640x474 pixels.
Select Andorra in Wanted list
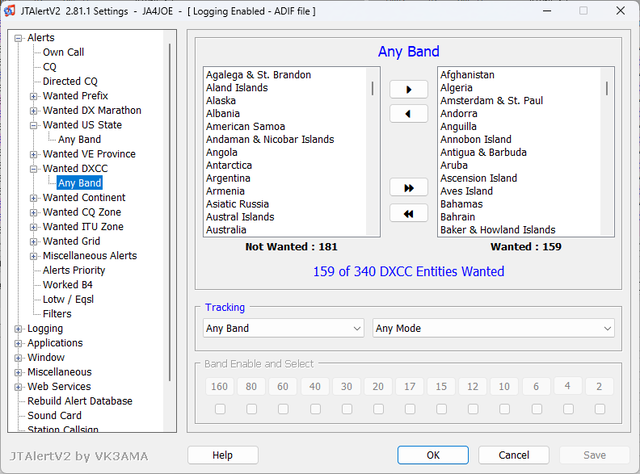[459, 114]
